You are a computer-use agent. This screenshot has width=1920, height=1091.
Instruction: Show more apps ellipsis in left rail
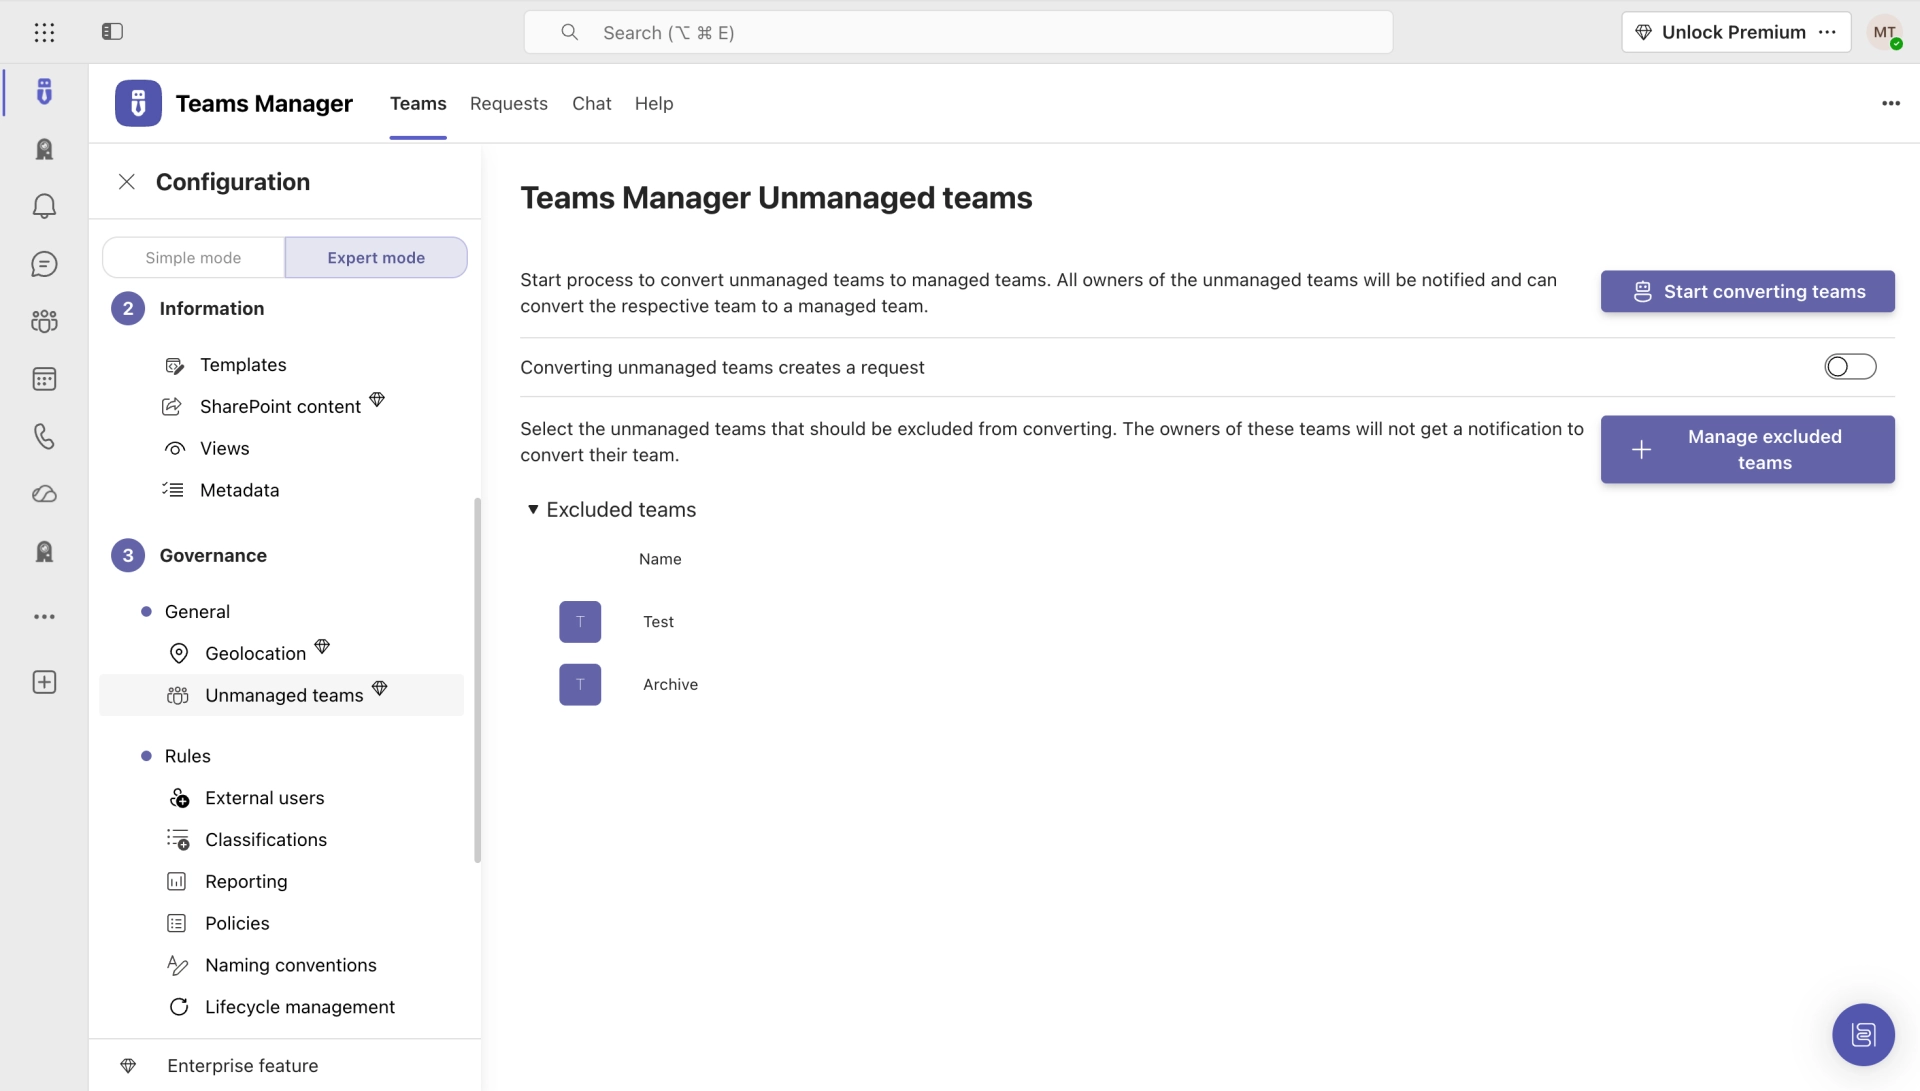tap(44, 617)
